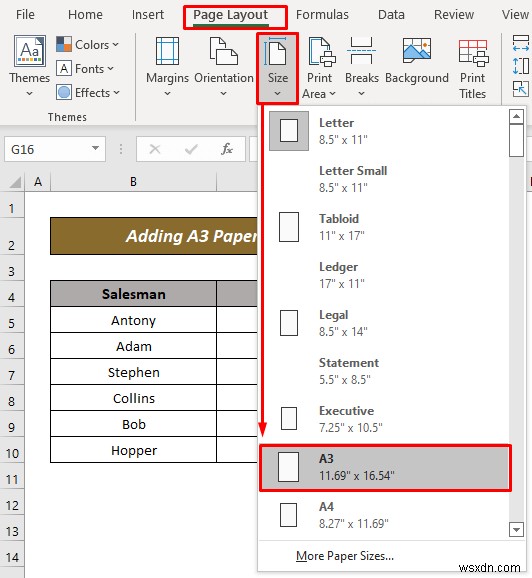The image size is (532, 578).
Task: Open the theme Colors dropdown
Action: (x=87, y=45)
